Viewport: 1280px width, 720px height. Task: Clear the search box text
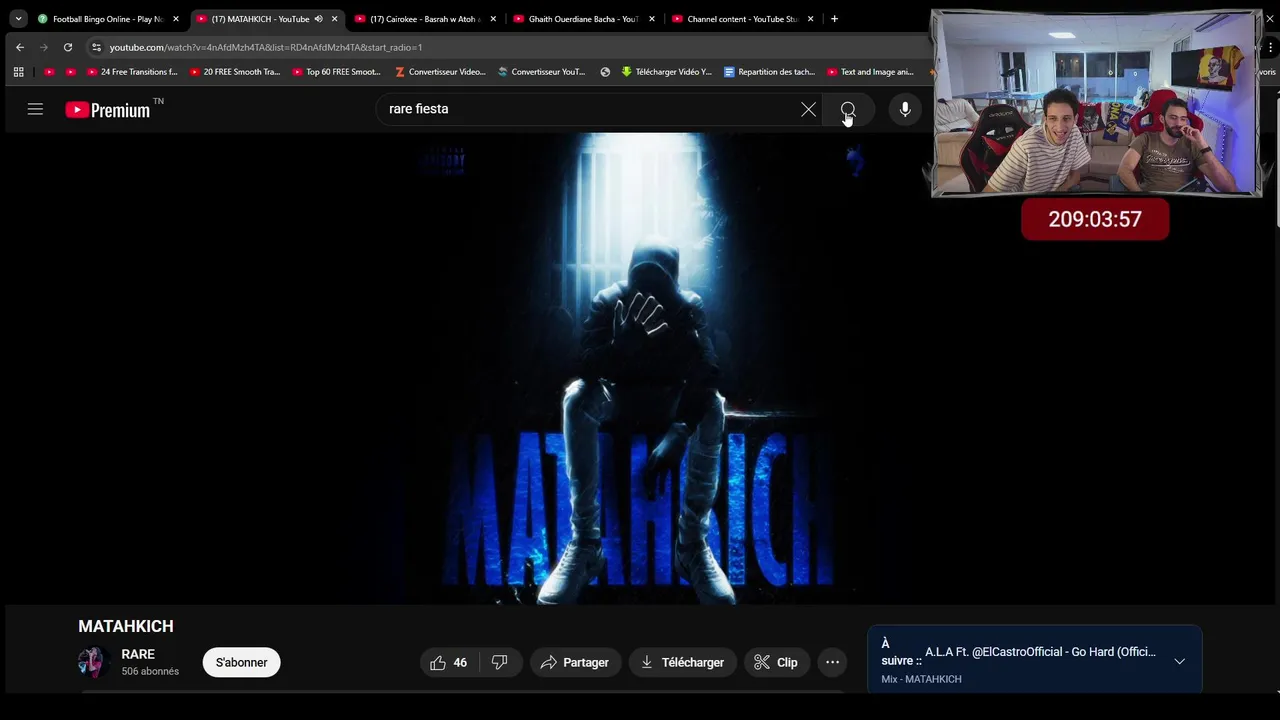tap(808, 109)
